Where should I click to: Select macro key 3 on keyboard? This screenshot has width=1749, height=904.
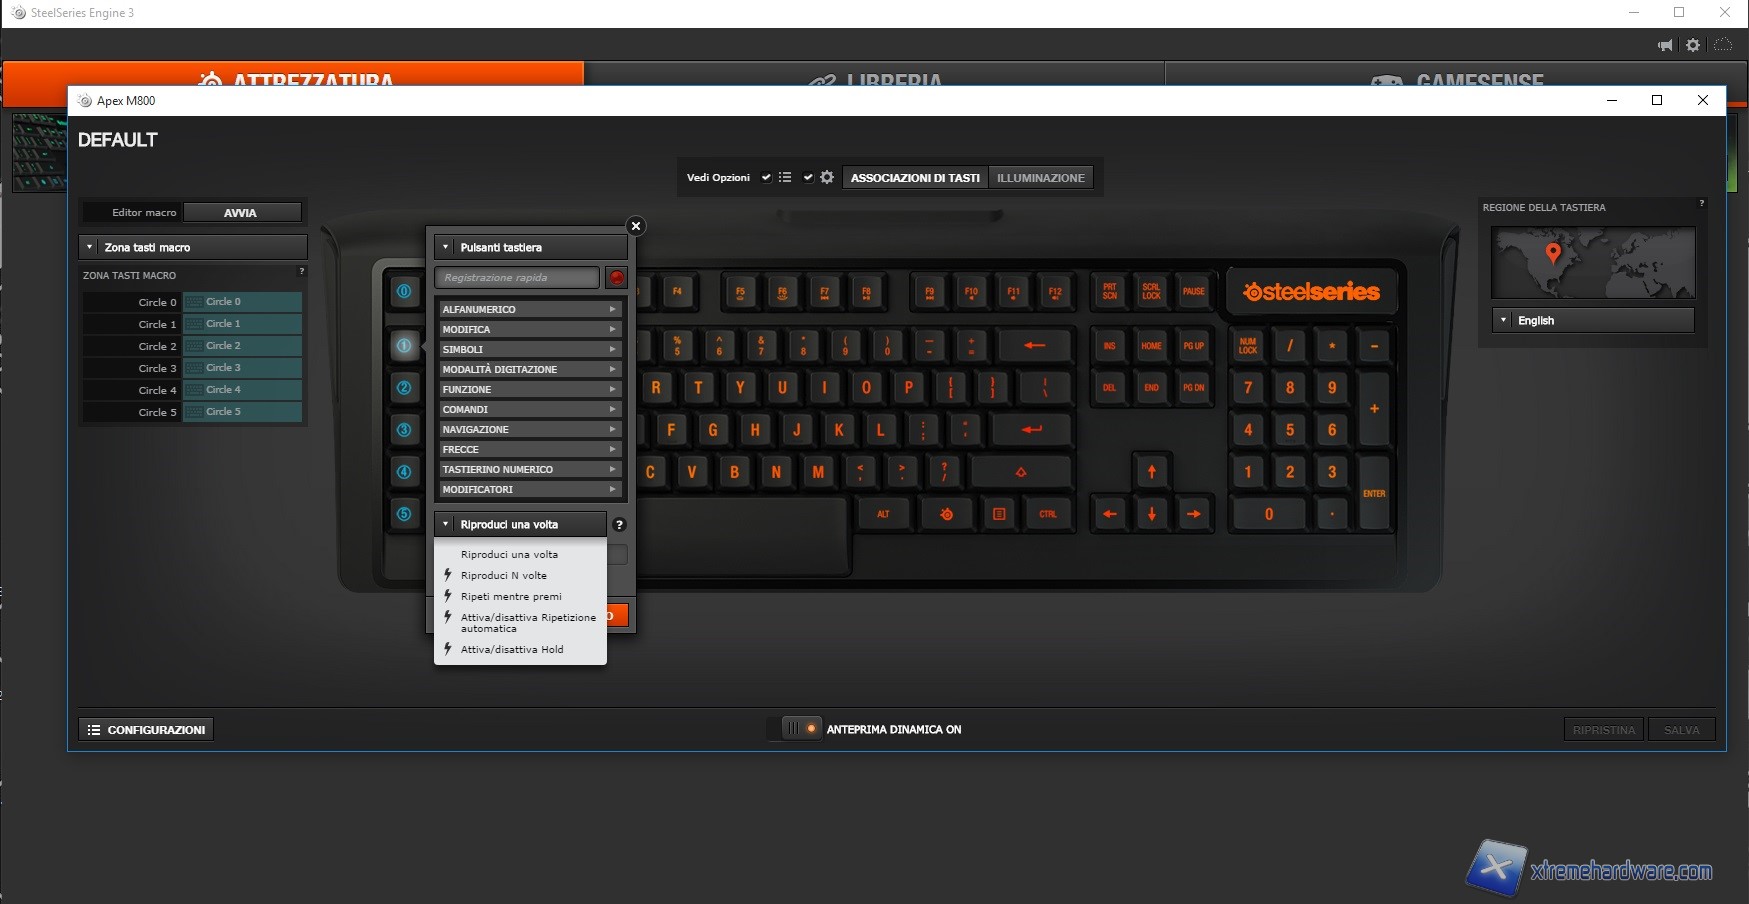click(x=404, y=430)
